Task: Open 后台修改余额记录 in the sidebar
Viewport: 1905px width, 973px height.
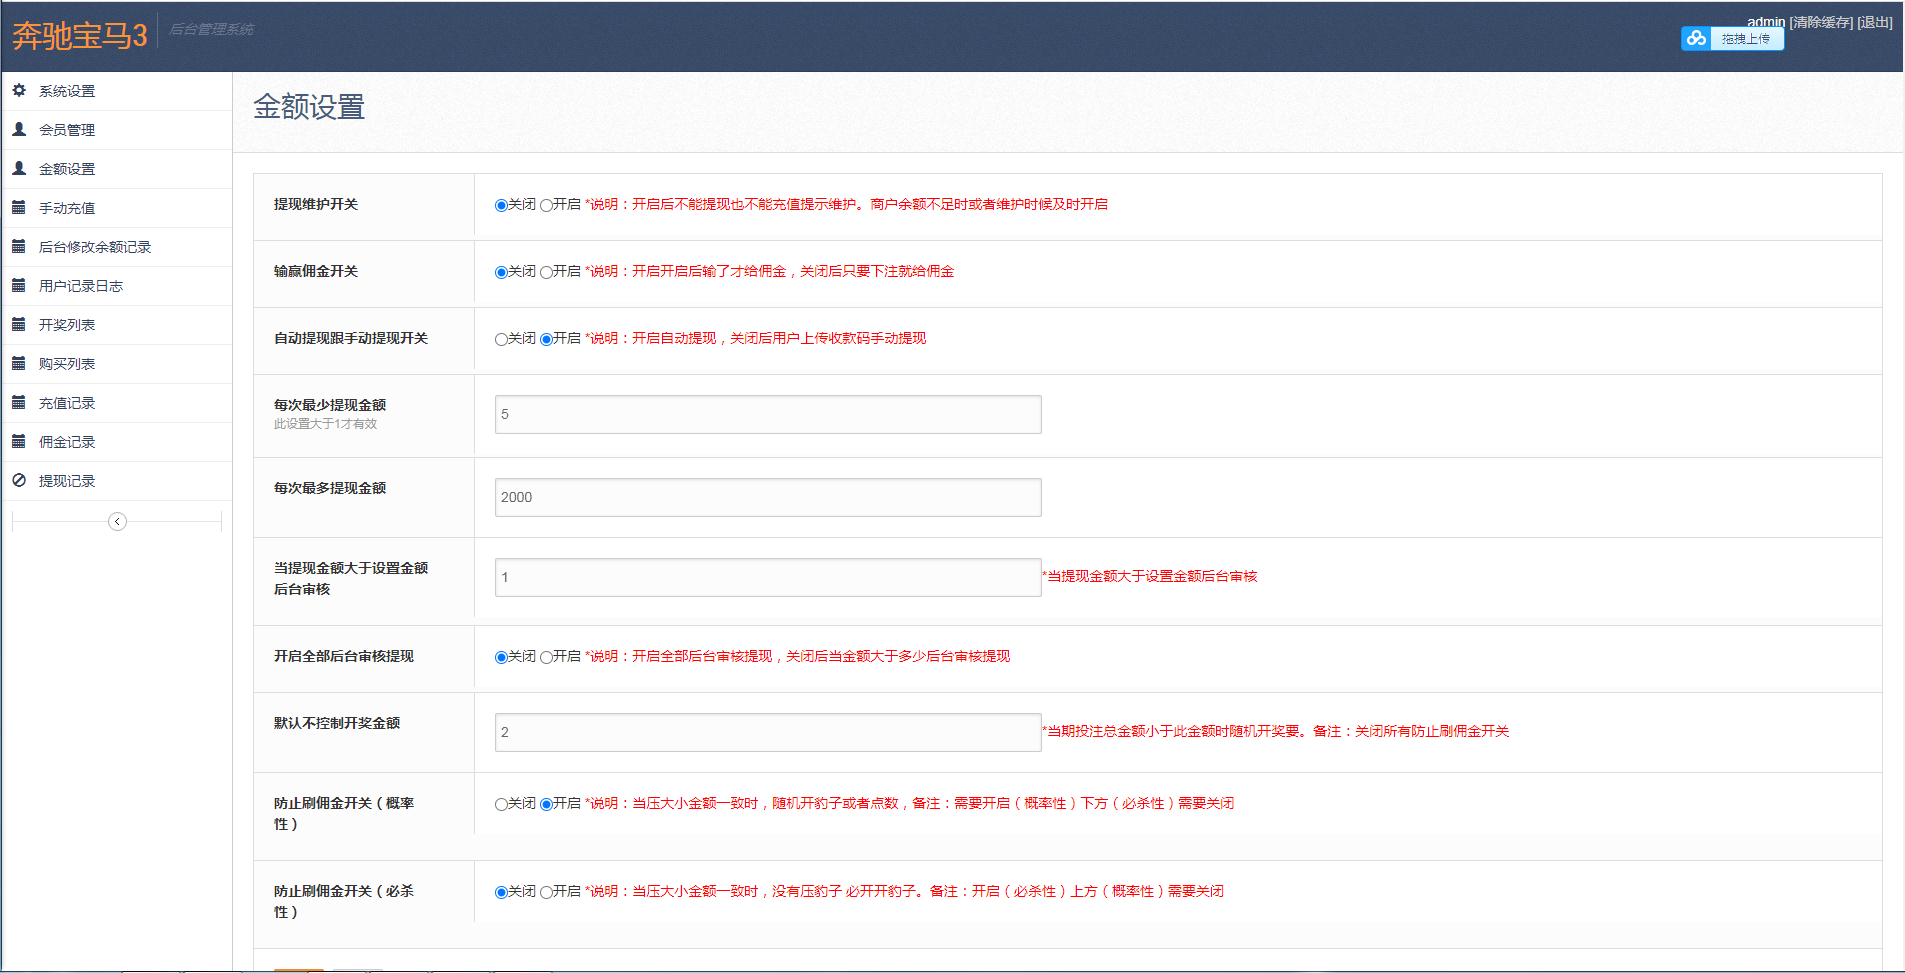Action: 95,247
